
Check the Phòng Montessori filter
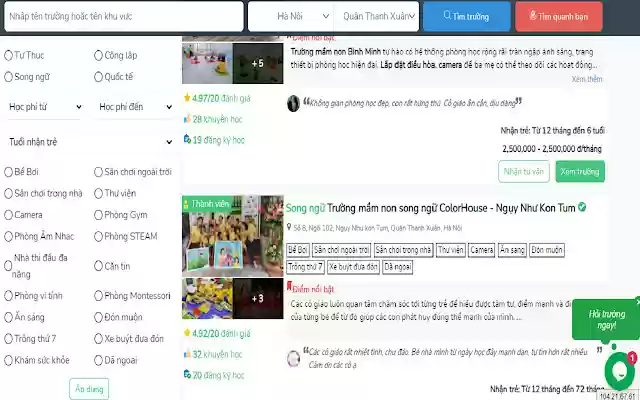pos(98,296)
